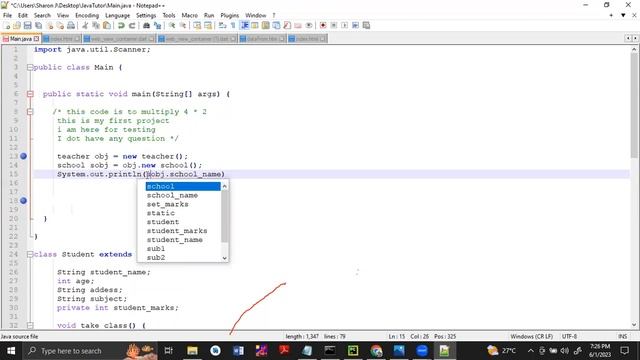Toggle the bookmark on line 18
The height and width of the screenshot is (360, 640).
click(x=23, y=200)
